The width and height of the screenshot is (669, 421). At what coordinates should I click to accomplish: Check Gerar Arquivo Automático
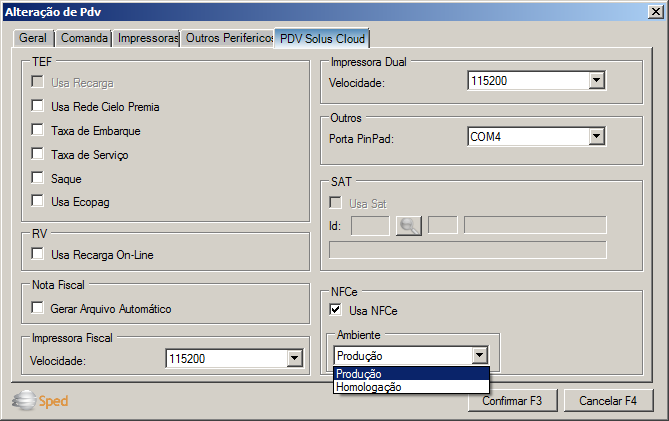pyautogui.click(x=38, y=308)
